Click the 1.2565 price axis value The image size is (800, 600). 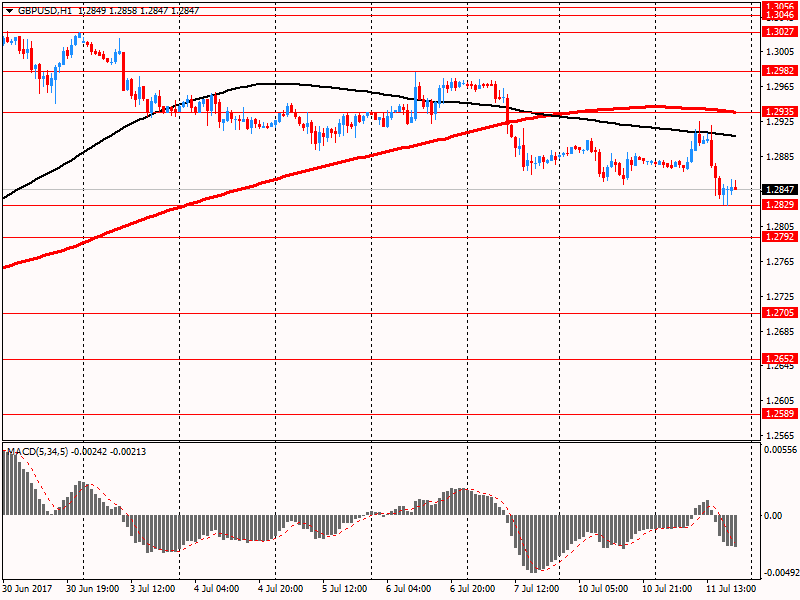tap(780, 436)
